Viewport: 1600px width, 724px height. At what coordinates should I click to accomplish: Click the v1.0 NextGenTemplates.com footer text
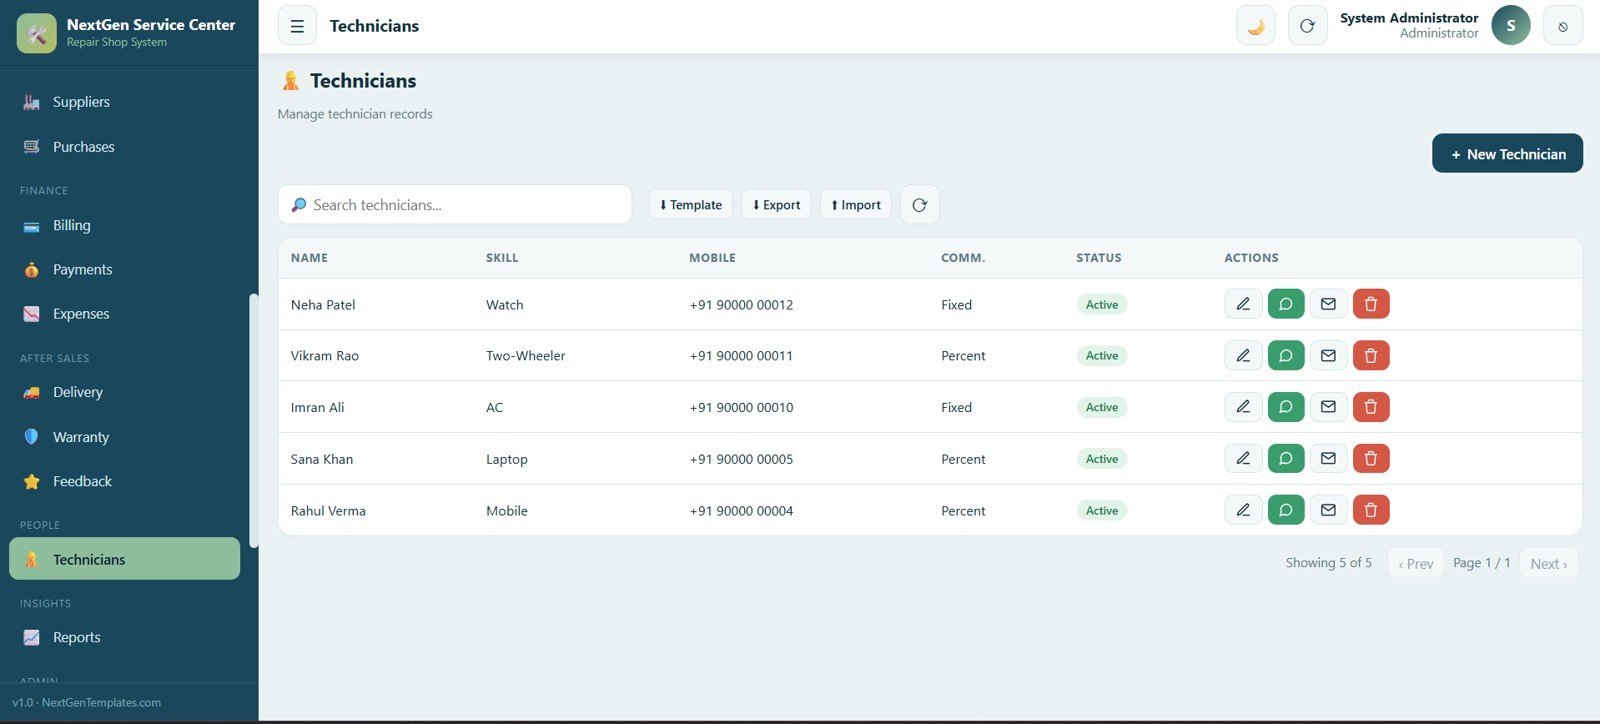[87, 703]
